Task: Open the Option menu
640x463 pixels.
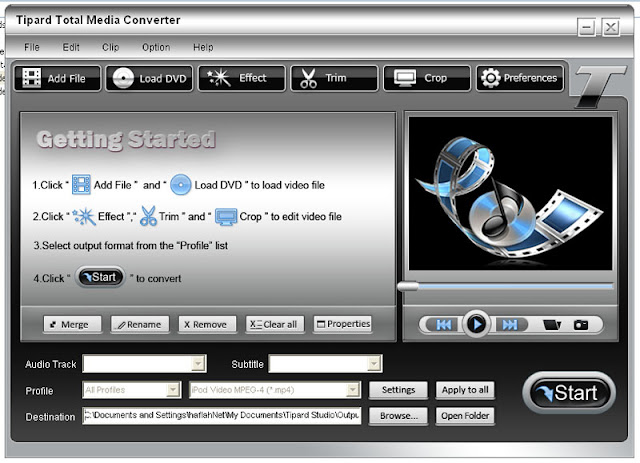Action: point(156,47)
